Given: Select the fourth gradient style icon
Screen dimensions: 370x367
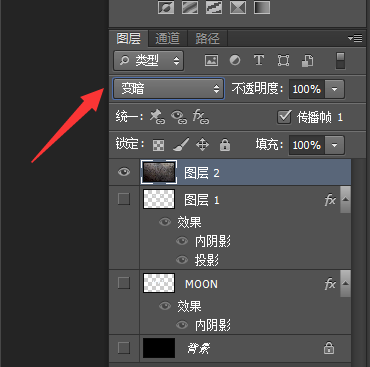Looking at the screenshot, I should coord(238,7).
